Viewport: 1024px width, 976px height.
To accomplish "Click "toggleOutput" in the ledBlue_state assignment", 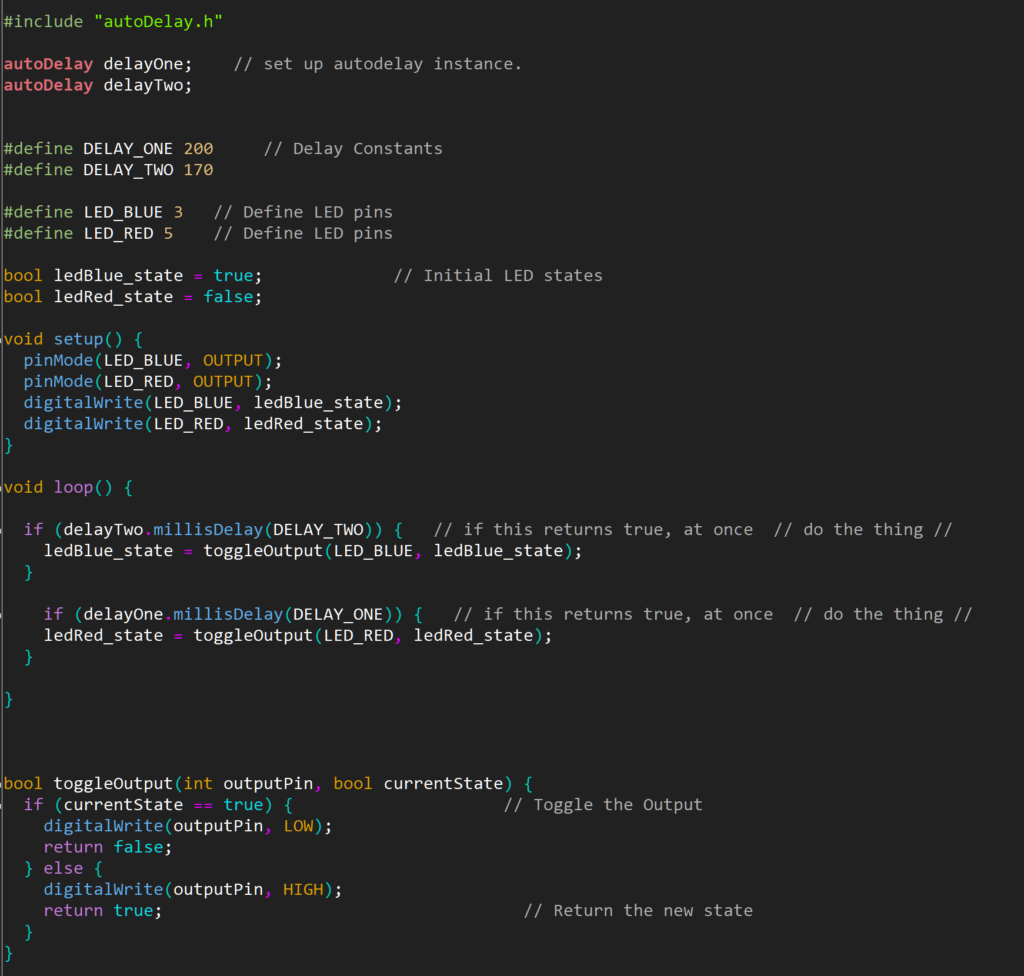I will pos(263,551).
